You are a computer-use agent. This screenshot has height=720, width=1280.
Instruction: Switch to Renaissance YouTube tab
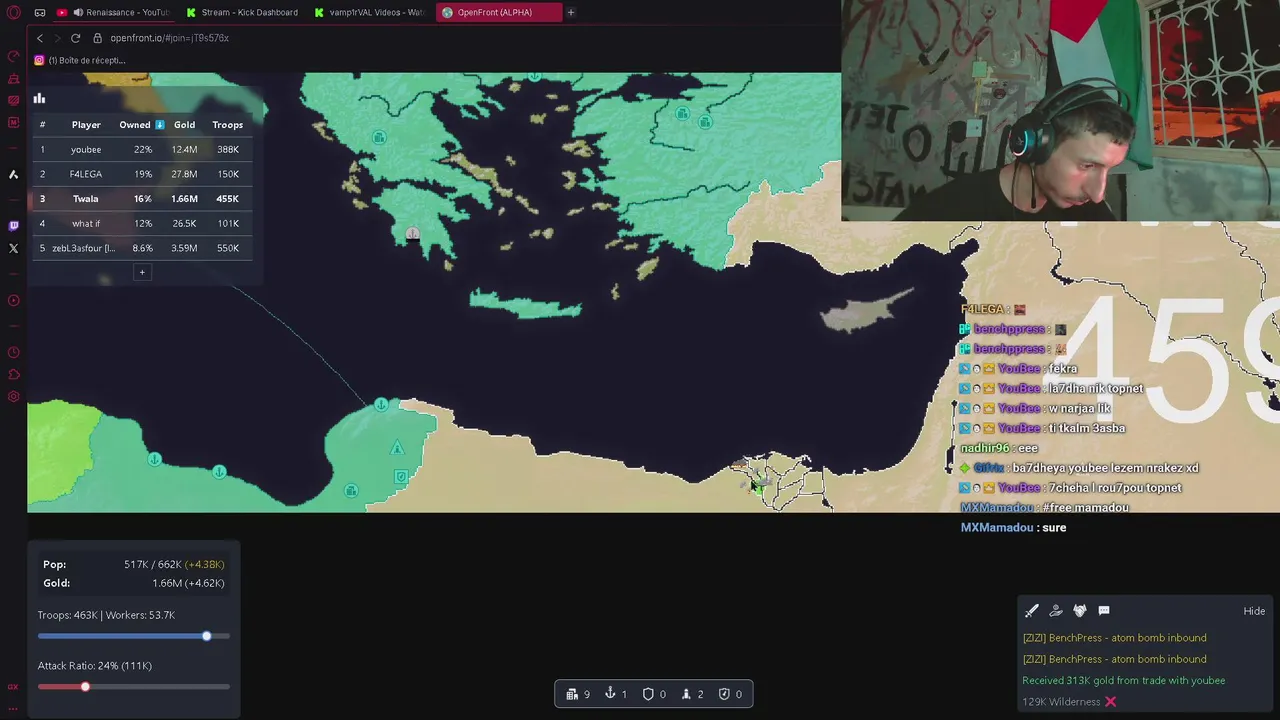pos(114,12)
